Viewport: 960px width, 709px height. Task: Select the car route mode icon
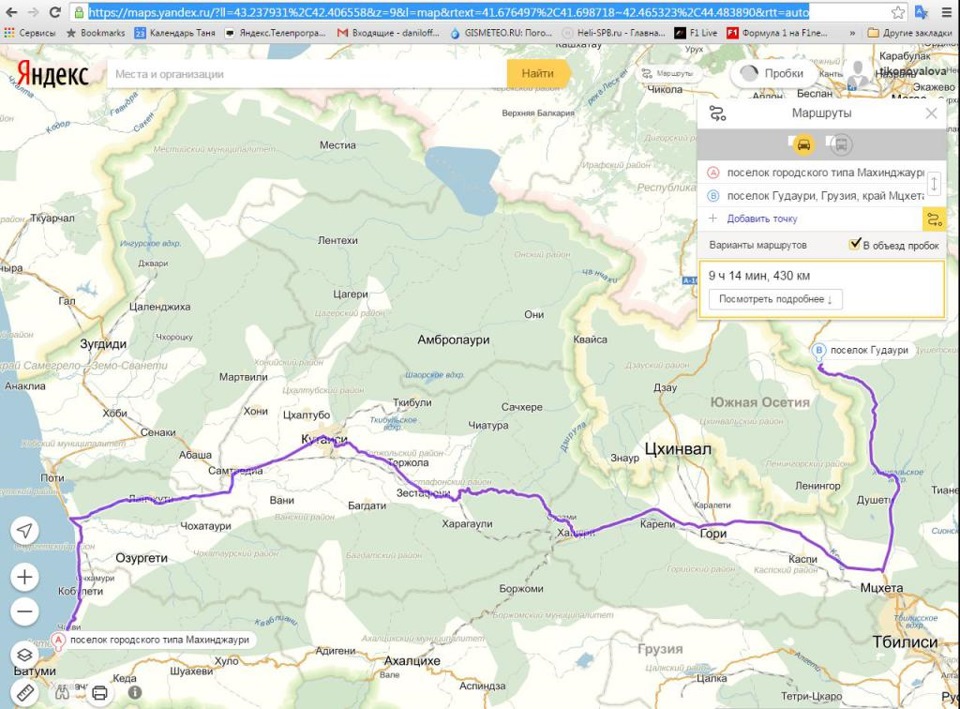click(x=803, y=144)
